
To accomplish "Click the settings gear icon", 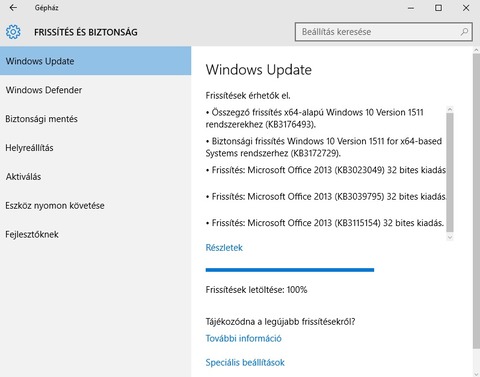I will tap(13, 32).
